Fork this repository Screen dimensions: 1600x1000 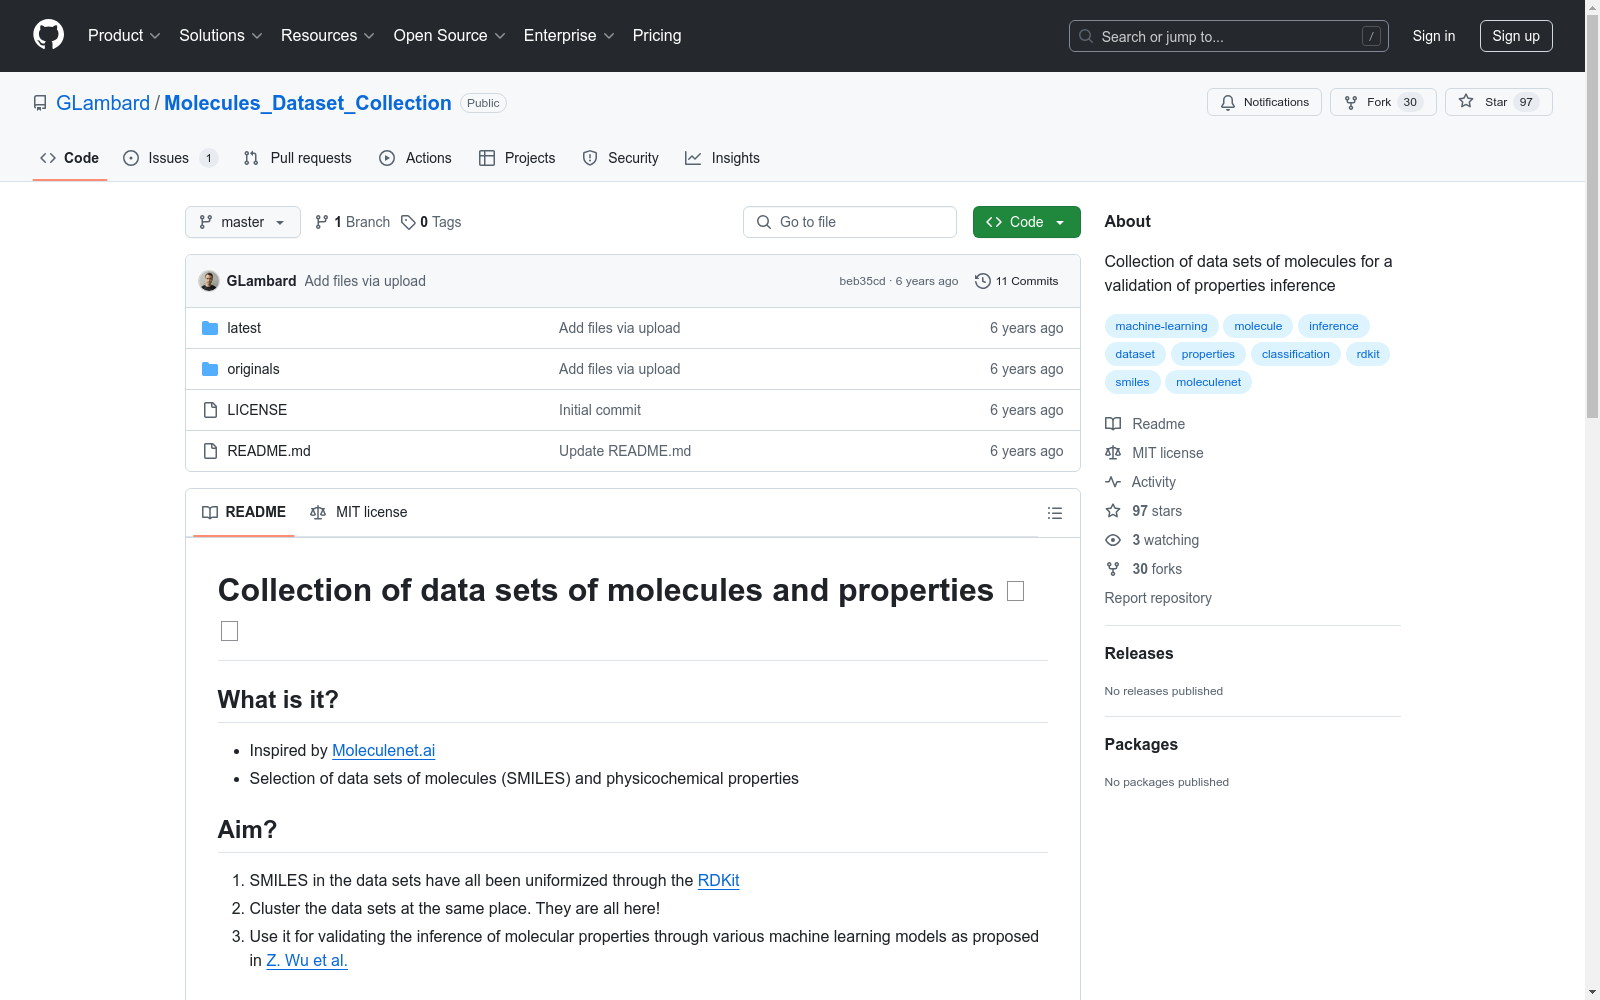tap(1383, 102)
